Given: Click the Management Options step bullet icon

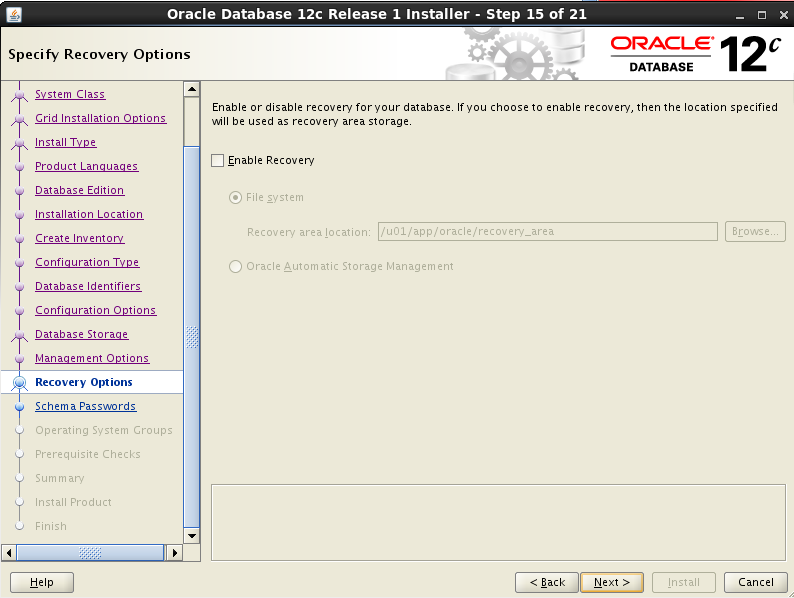Looking at the screenshot, I should (x=19, y=359).
